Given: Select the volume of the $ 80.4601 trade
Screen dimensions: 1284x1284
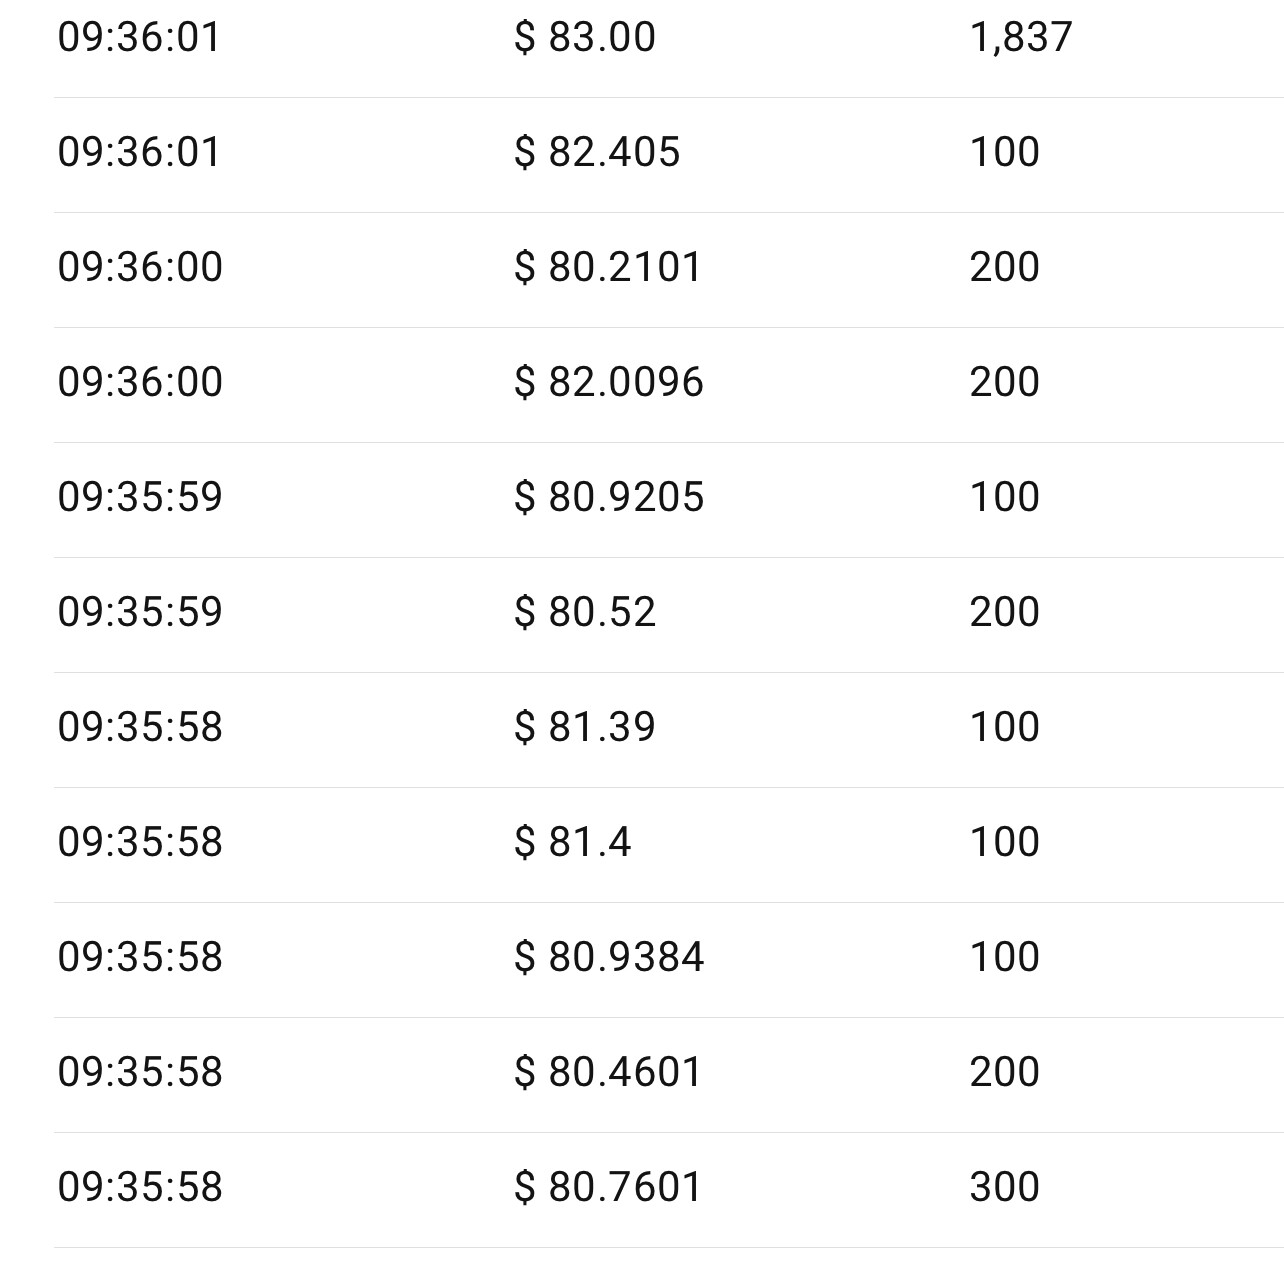Looking at the screenshot, I should coord(1005,1073).
